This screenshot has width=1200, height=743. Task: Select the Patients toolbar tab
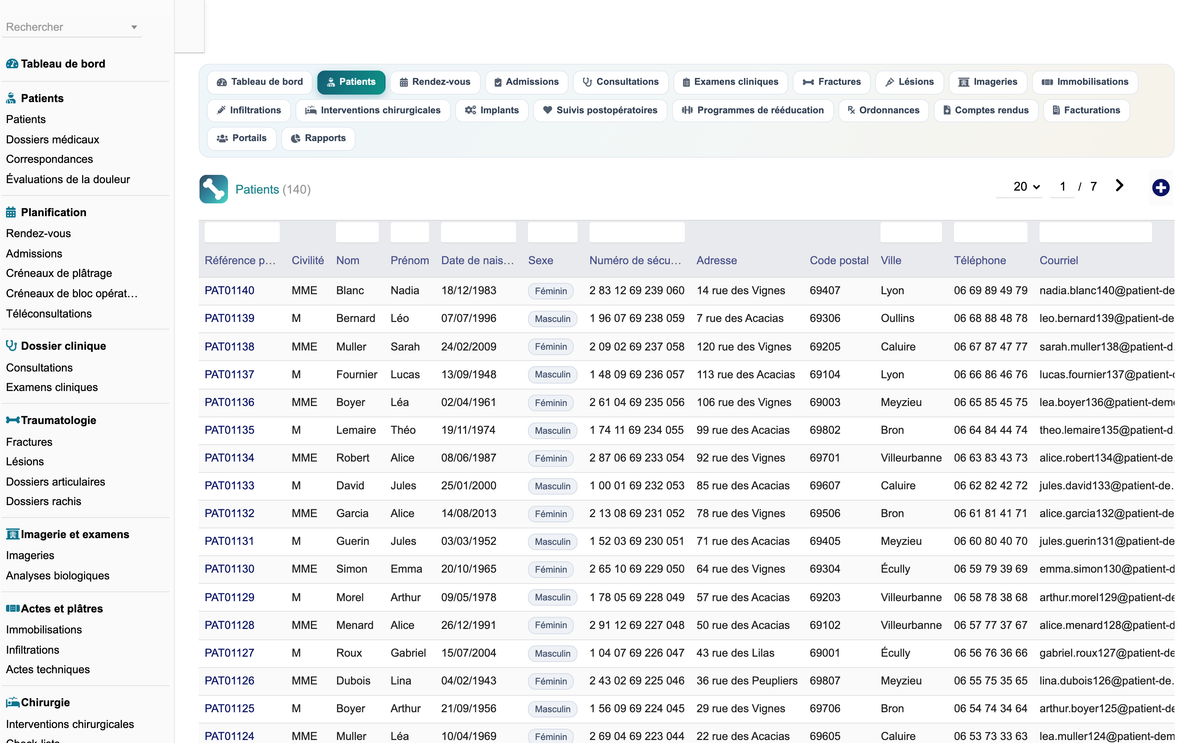point(351,82)
